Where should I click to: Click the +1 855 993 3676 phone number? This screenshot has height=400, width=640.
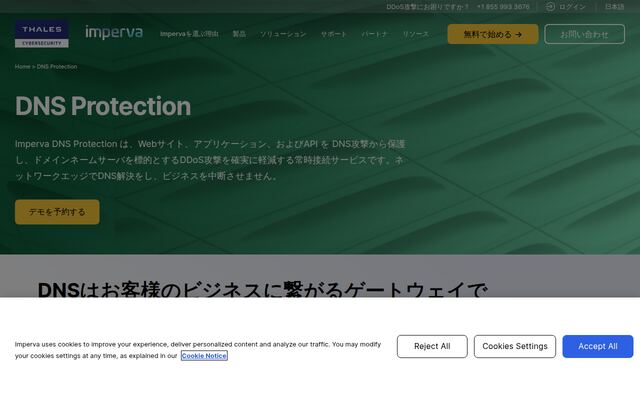503,7
